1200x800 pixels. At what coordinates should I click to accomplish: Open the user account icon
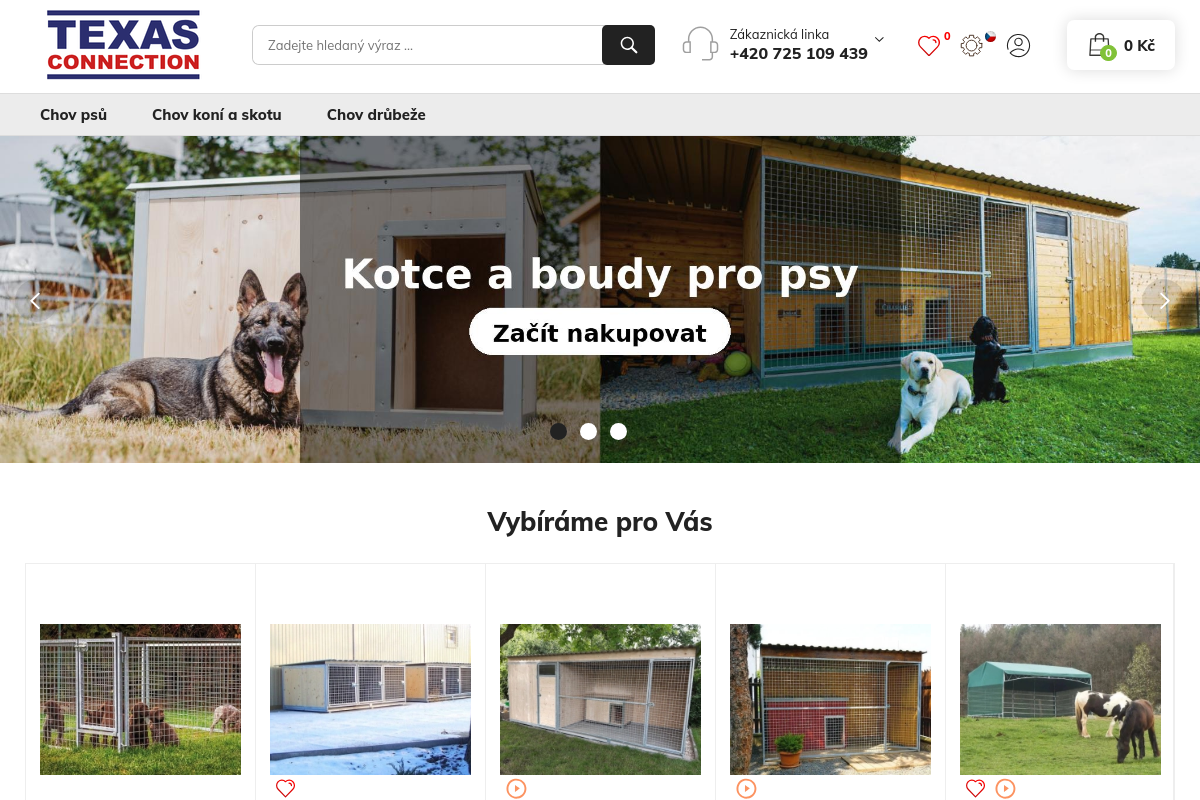click(x=1018, y=45)
